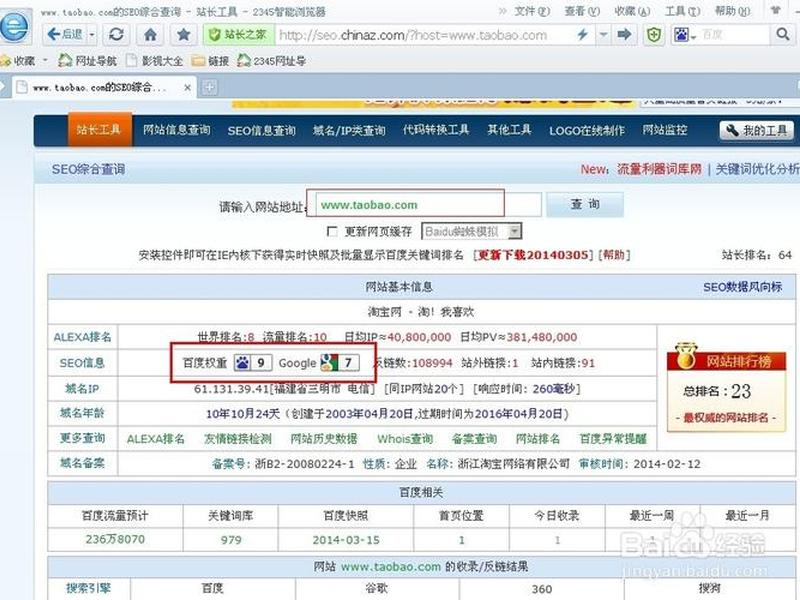Open 网址导航 bookmark
The image size is (800, 600).
pos(87,61)
